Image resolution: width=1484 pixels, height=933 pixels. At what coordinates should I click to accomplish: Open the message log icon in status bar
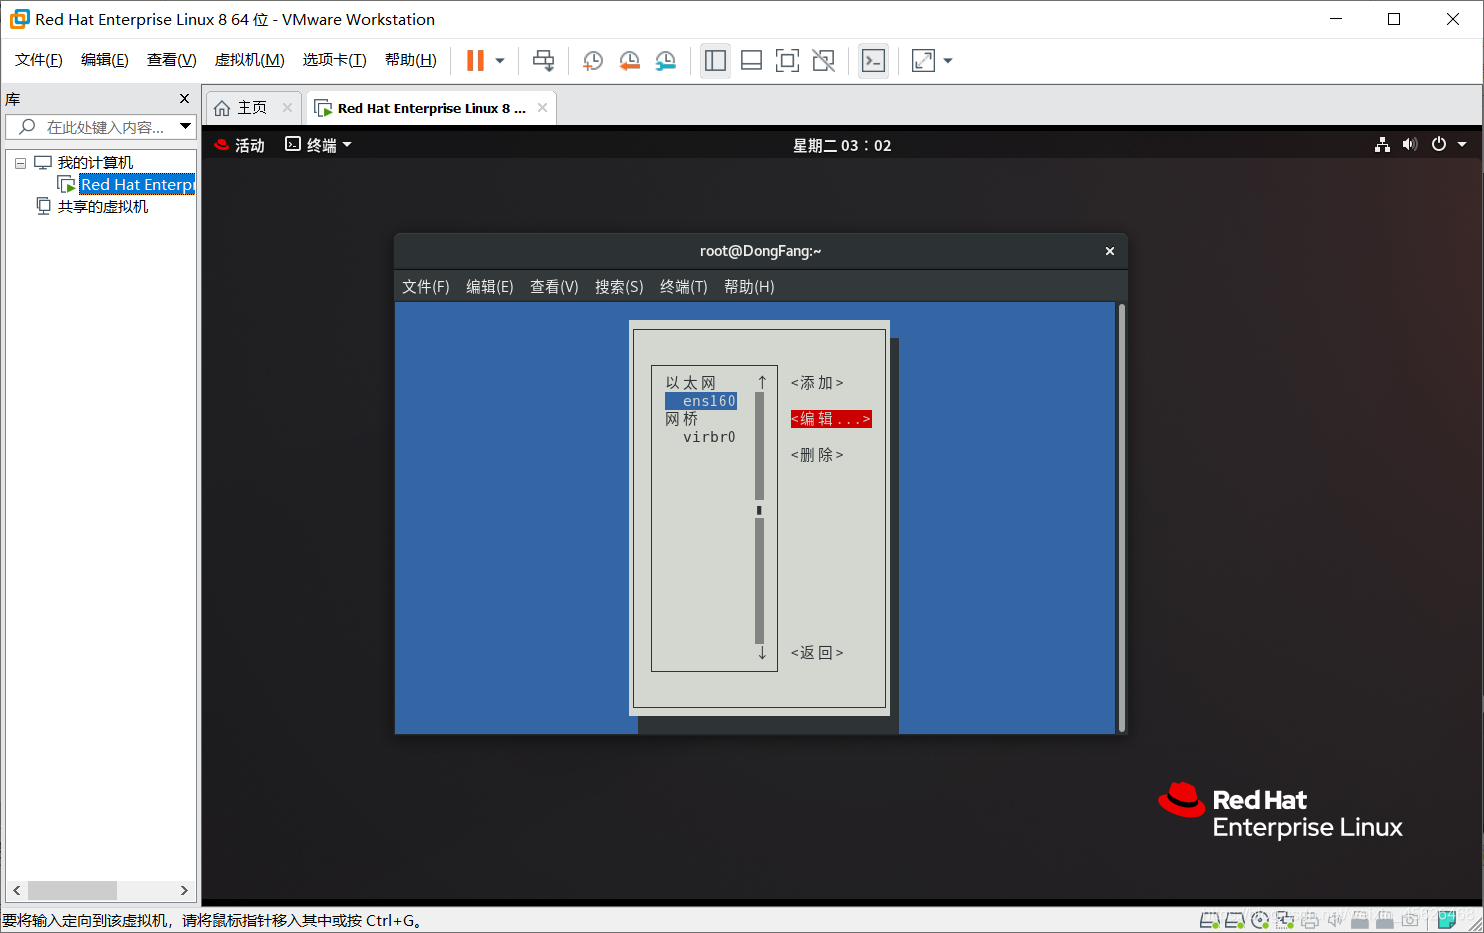[1446, 920]
